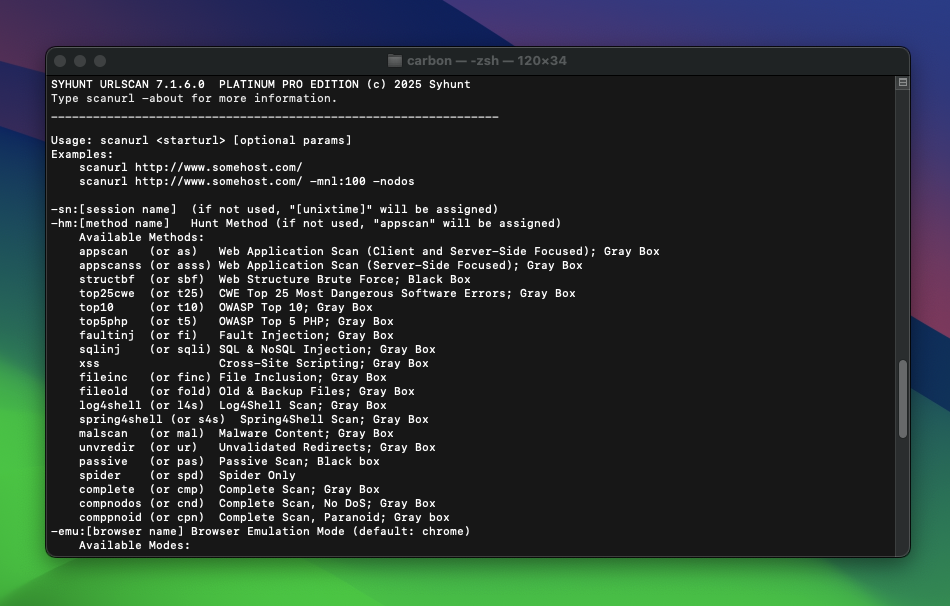Click the 'top5php (or t5)' method row
Viewport: 950px width, 606px height.
(x=236, y=321)
